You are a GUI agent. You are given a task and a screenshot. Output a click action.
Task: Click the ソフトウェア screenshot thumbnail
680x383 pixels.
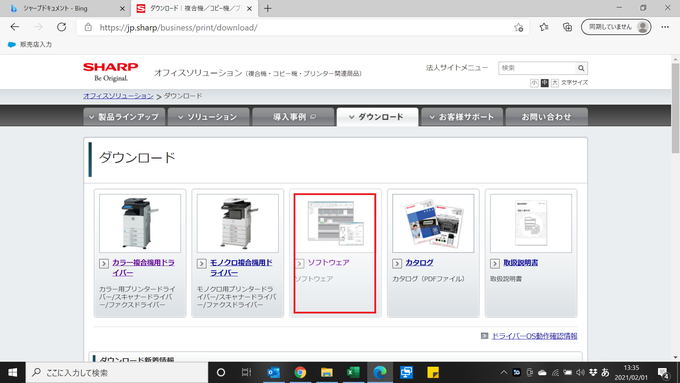tap(335, 223)
